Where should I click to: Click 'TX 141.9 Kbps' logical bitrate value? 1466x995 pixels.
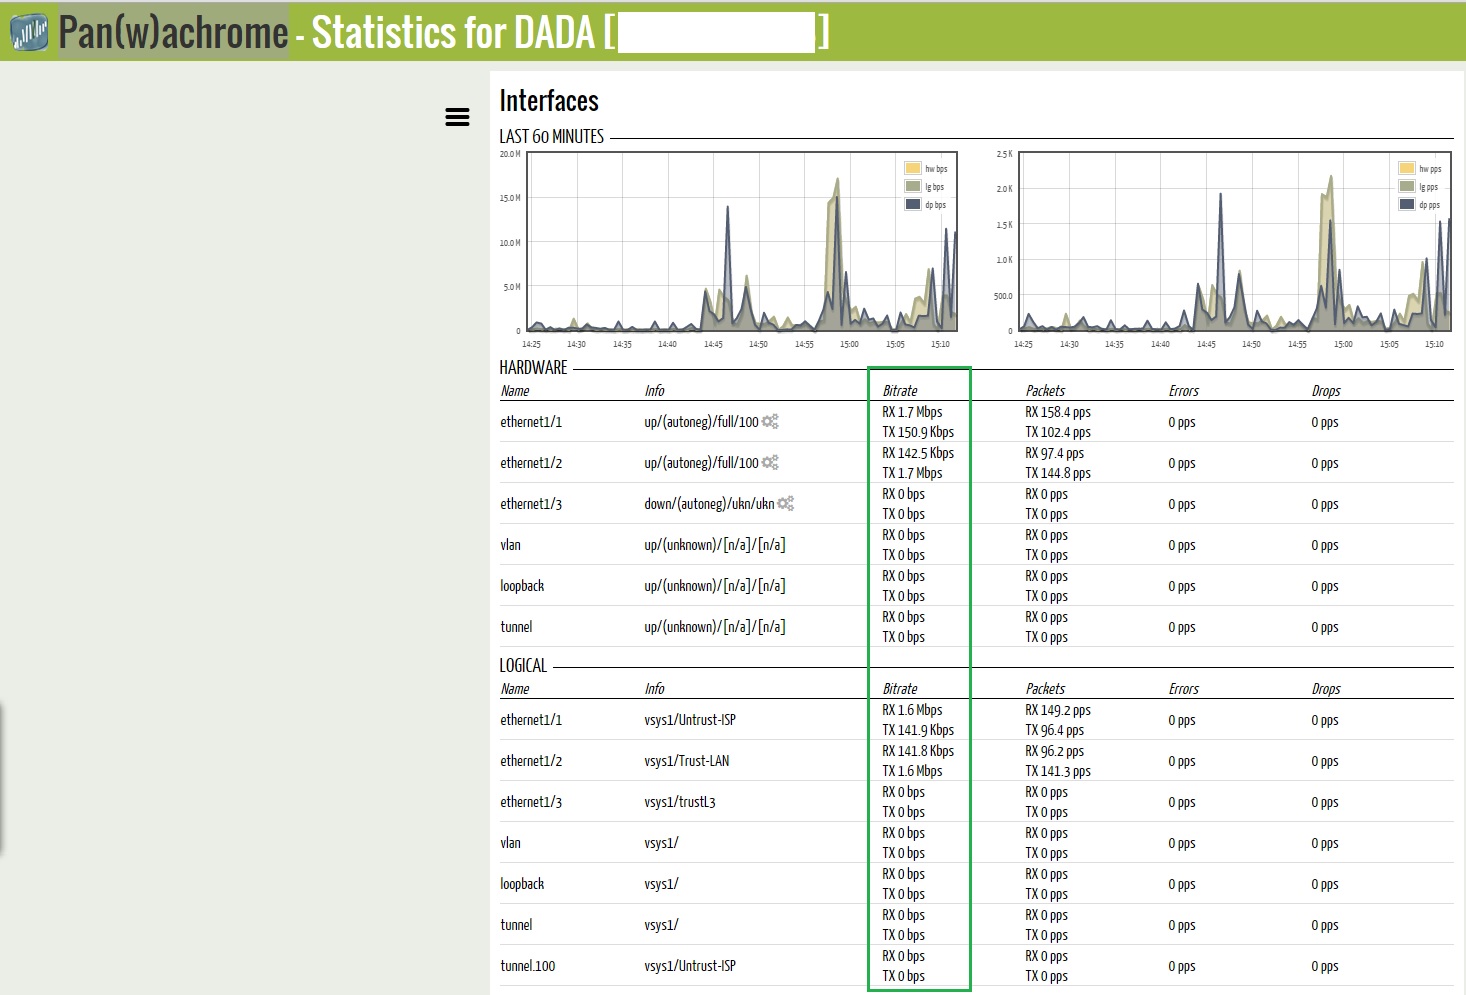point(918,730)
